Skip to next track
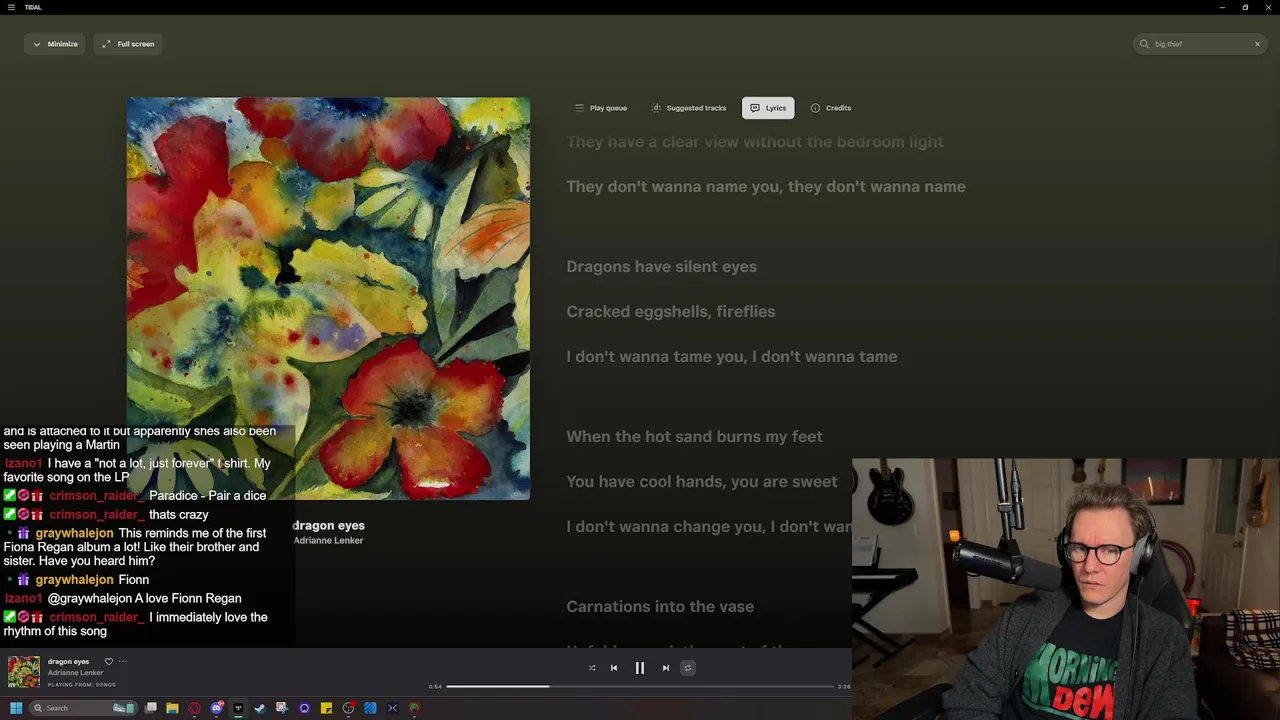This screenshot has width=1280, height=720. click(x=666, y=668)
